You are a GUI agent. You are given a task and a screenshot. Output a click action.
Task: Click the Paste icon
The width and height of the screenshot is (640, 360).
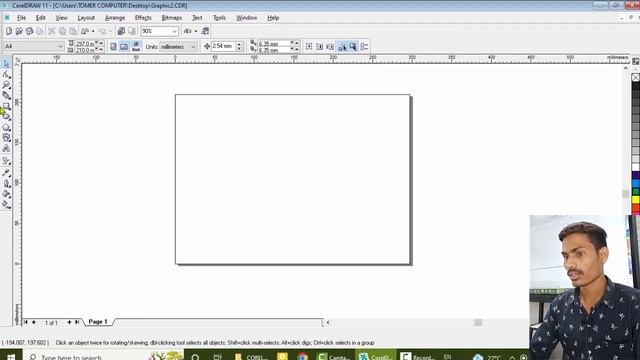coord(72,31)
